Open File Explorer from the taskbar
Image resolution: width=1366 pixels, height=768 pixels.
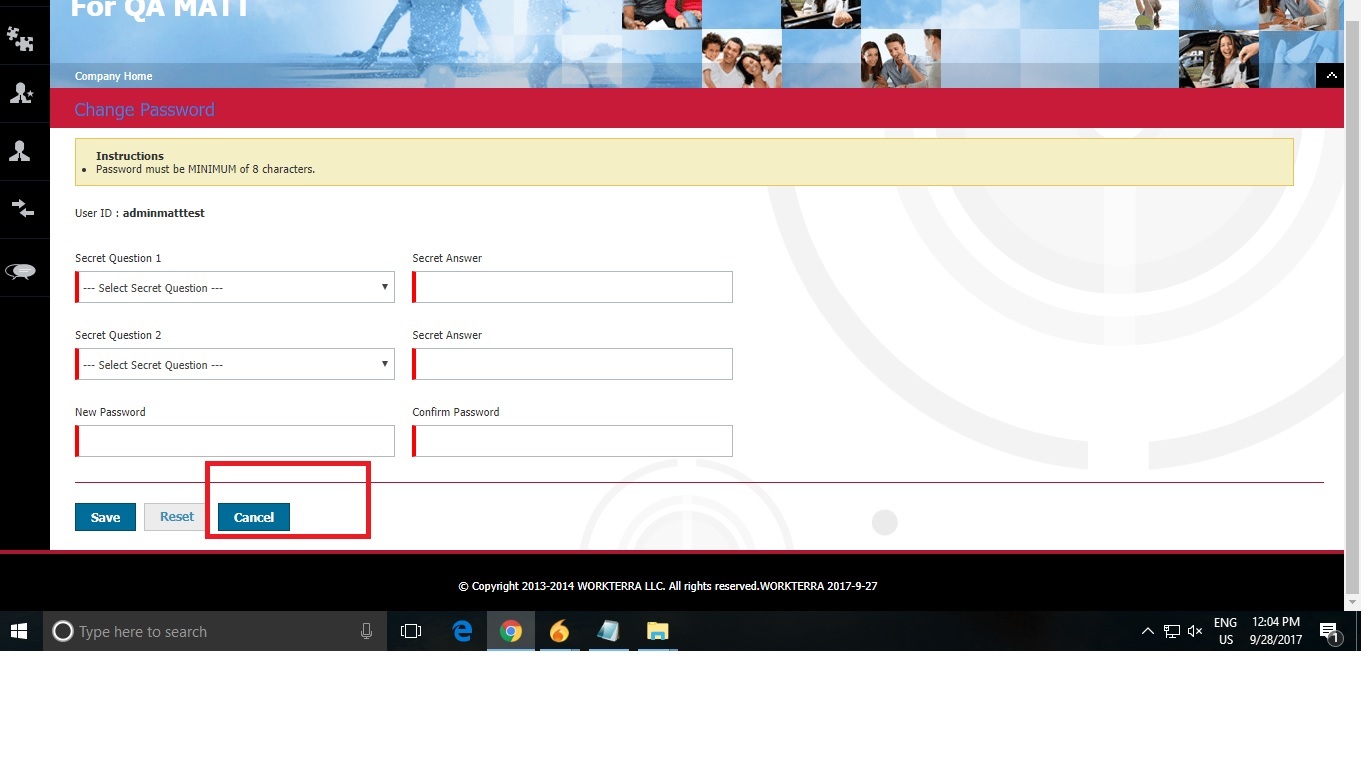coord(657,631)
